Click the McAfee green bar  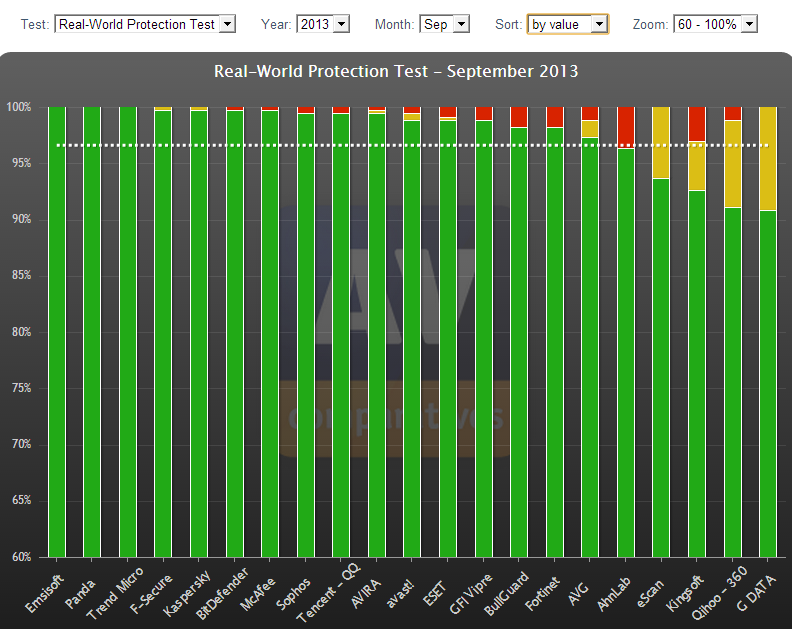tap(270, 334)
